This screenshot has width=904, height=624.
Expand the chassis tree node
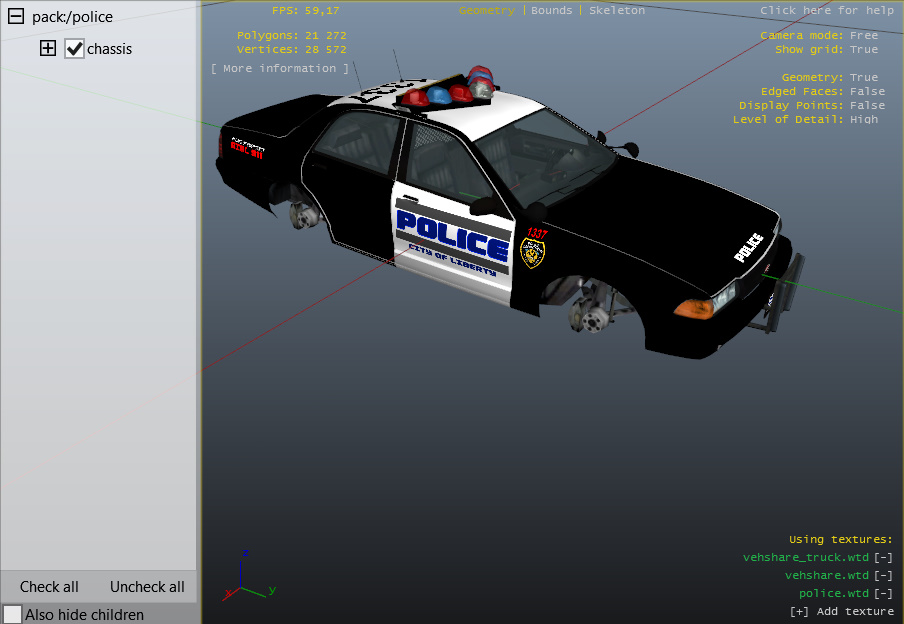pos(48,48)
